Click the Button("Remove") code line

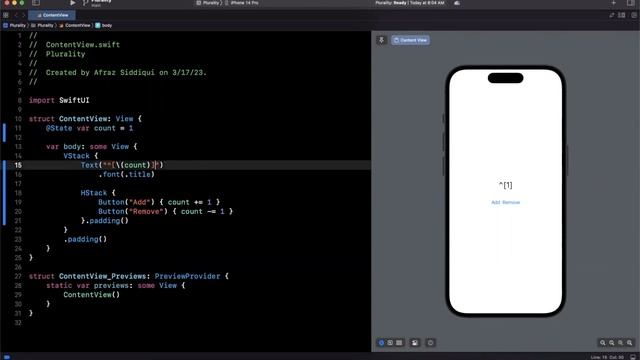click(x=165, y=211)
